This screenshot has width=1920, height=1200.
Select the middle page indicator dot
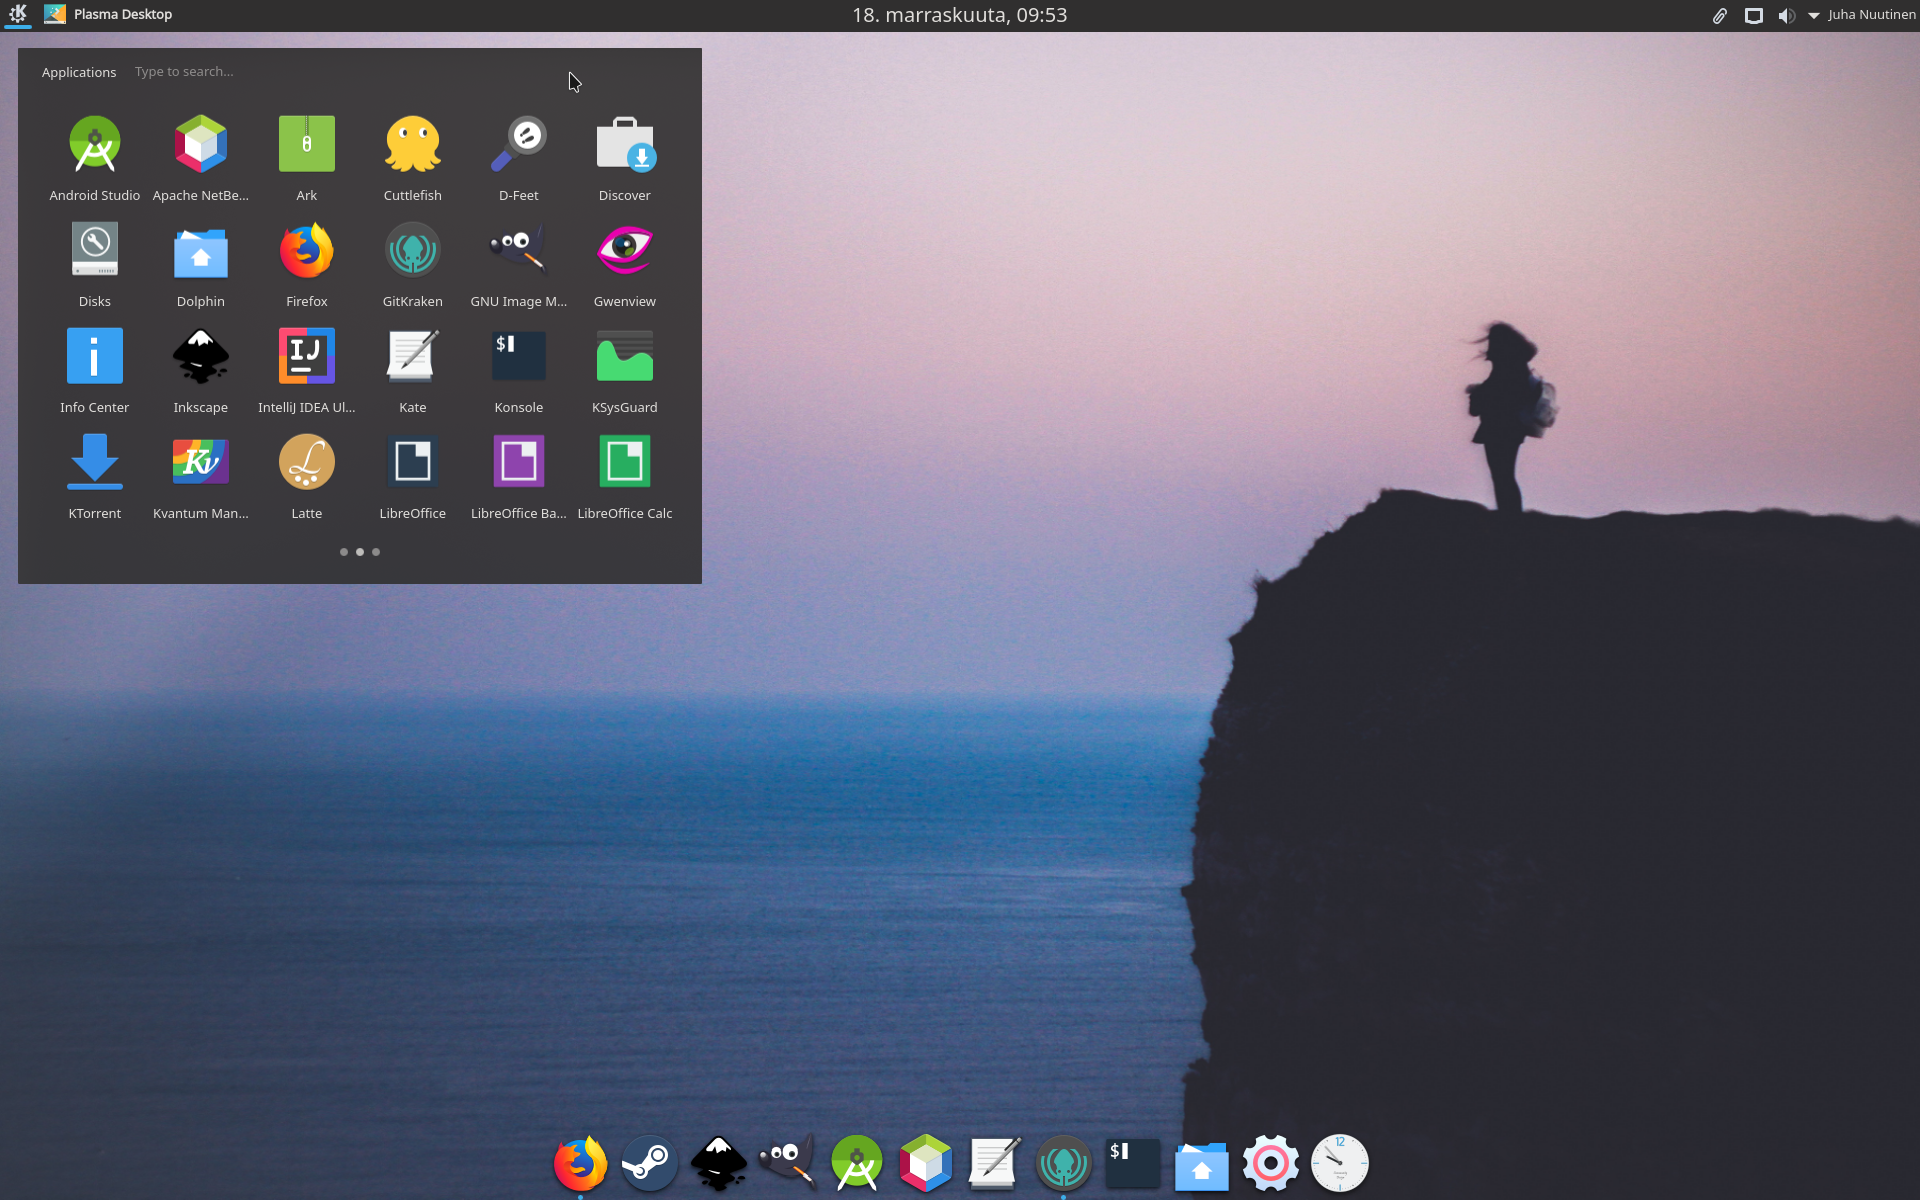[360, 552]
